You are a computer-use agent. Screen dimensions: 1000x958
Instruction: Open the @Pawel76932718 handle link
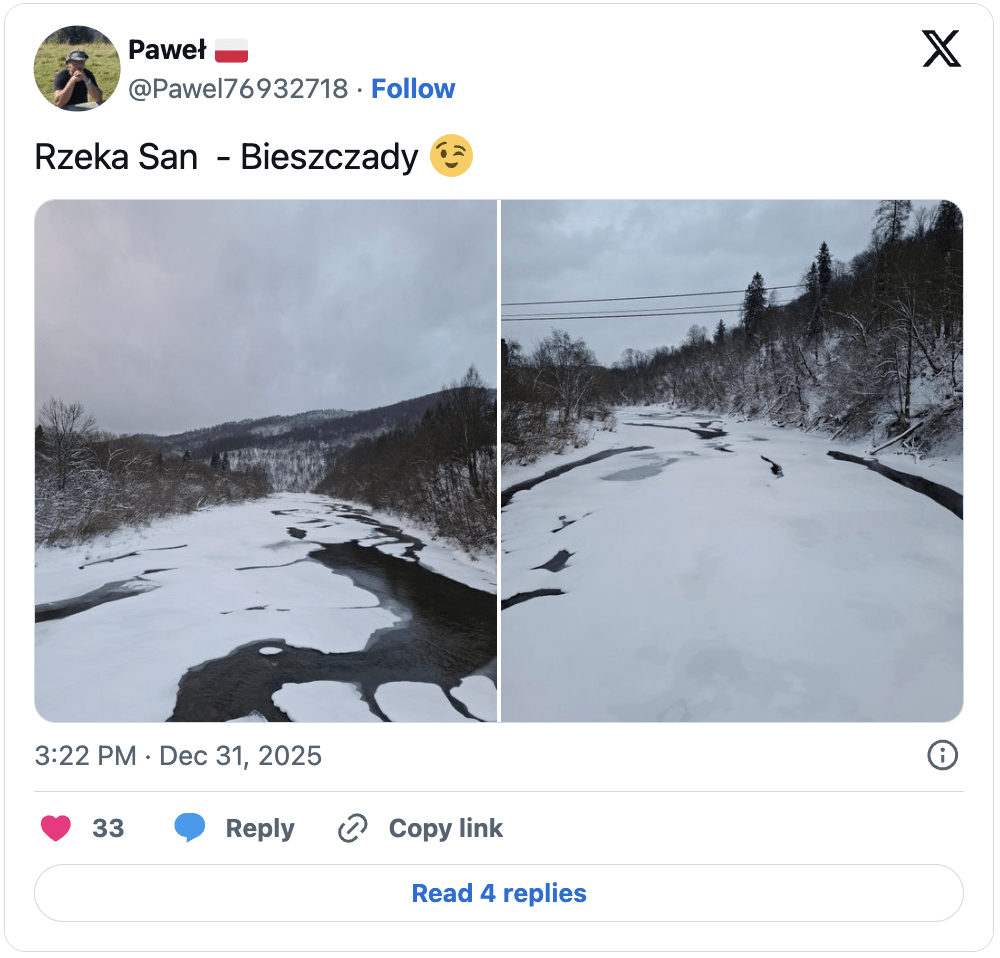(238, 89)
